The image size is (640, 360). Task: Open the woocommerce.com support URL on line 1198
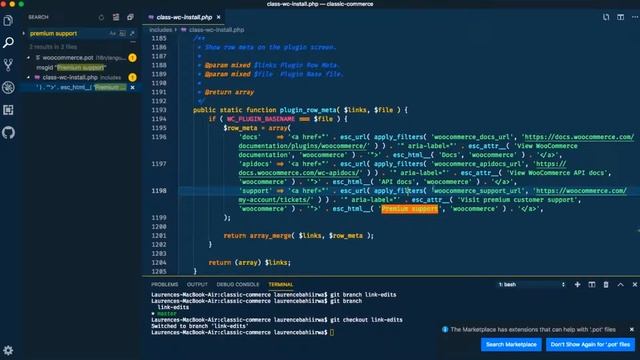pos(580,191)
